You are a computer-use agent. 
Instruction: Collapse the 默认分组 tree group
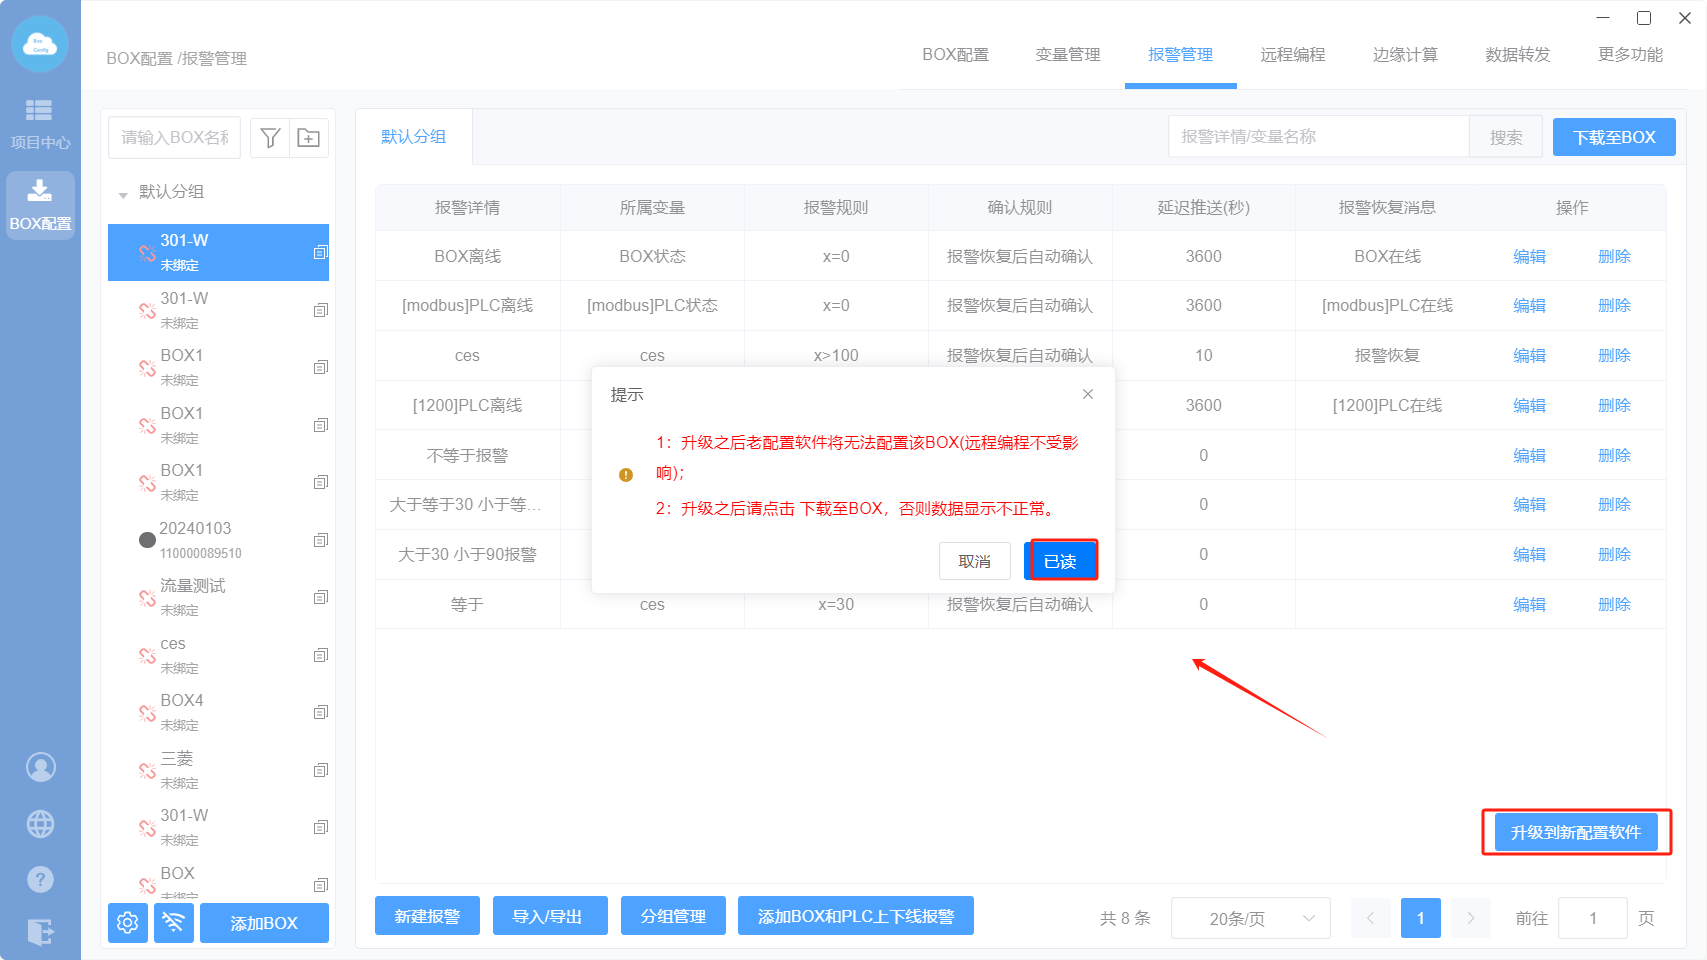click(123, 194)
